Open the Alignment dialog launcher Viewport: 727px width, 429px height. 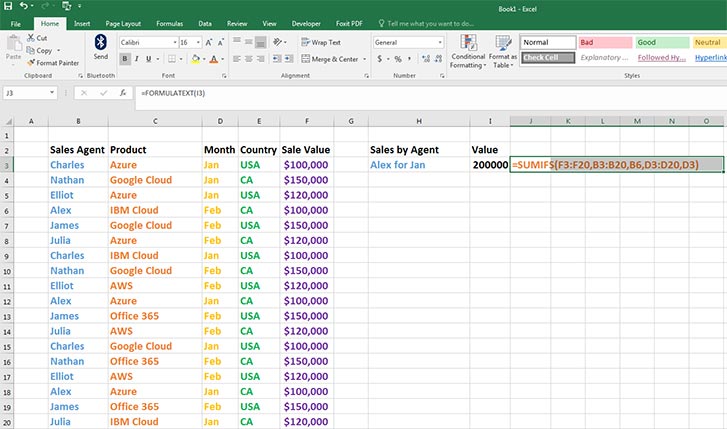coord(366,76)
